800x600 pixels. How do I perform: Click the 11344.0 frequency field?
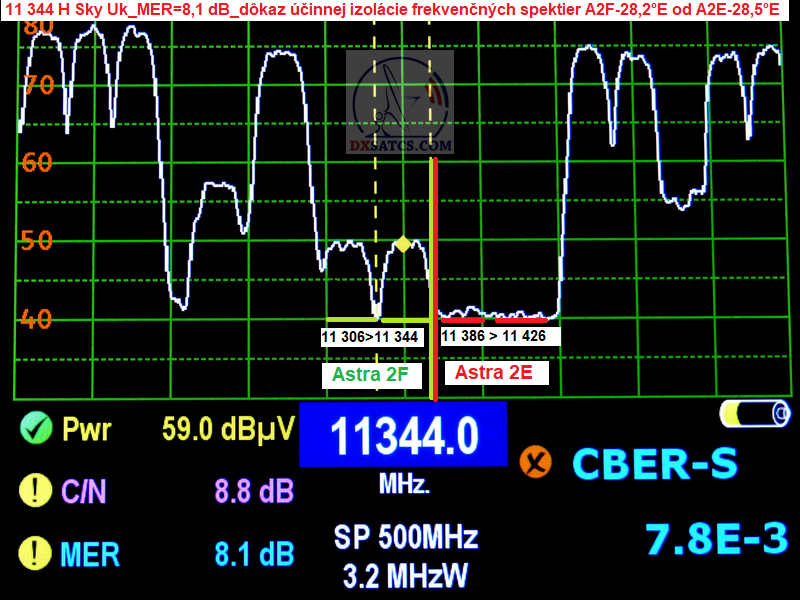[x=403, y=436]
